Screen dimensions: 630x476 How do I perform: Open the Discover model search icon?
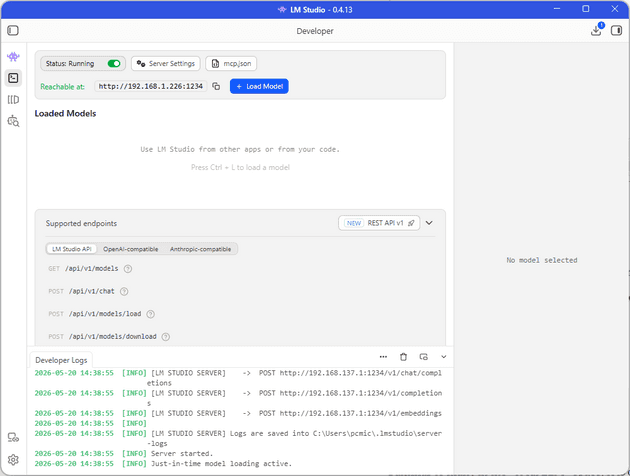pos(13,121)
